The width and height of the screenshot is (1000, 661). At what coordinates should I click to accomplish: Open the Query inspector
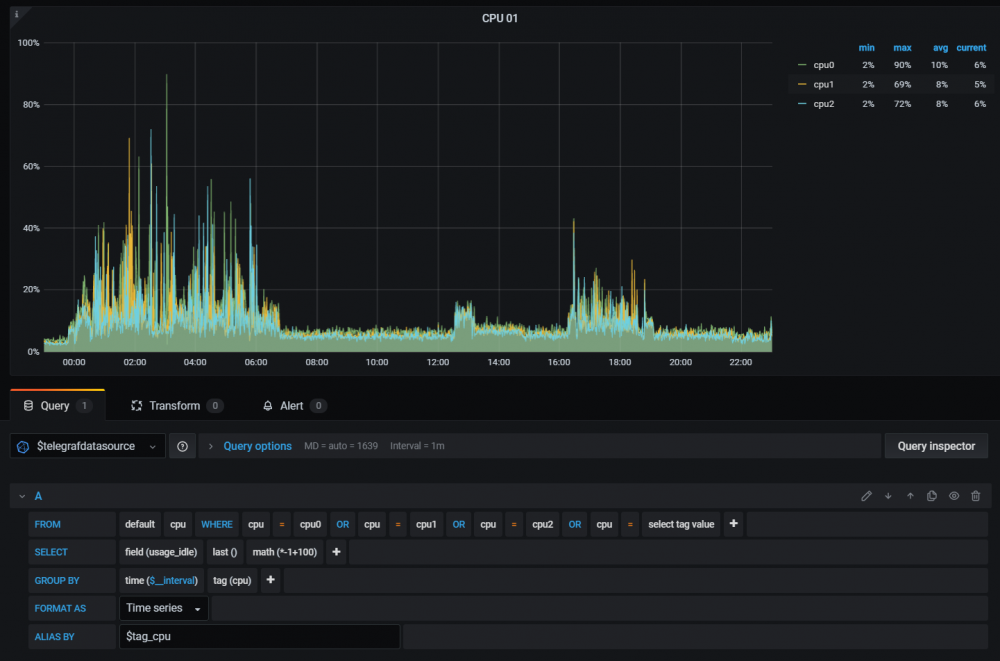point(936,446)
